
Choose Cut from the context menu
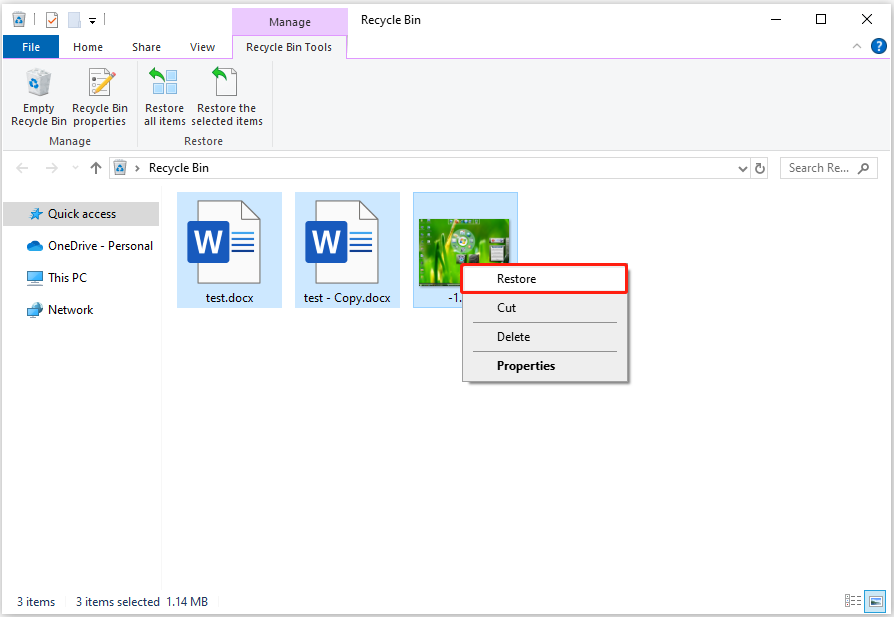(x=544, y=308)
